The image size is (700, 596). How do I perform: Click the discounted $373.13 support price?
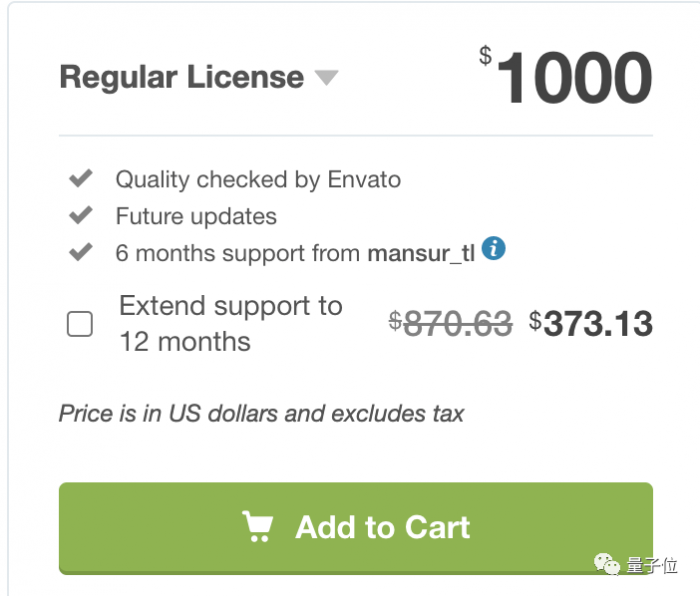[x=591, y=323]
